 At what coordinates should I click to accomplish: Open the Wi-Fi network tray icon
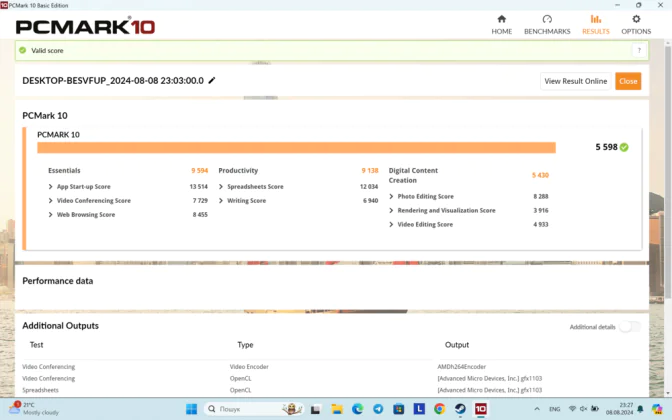(572, 409)
